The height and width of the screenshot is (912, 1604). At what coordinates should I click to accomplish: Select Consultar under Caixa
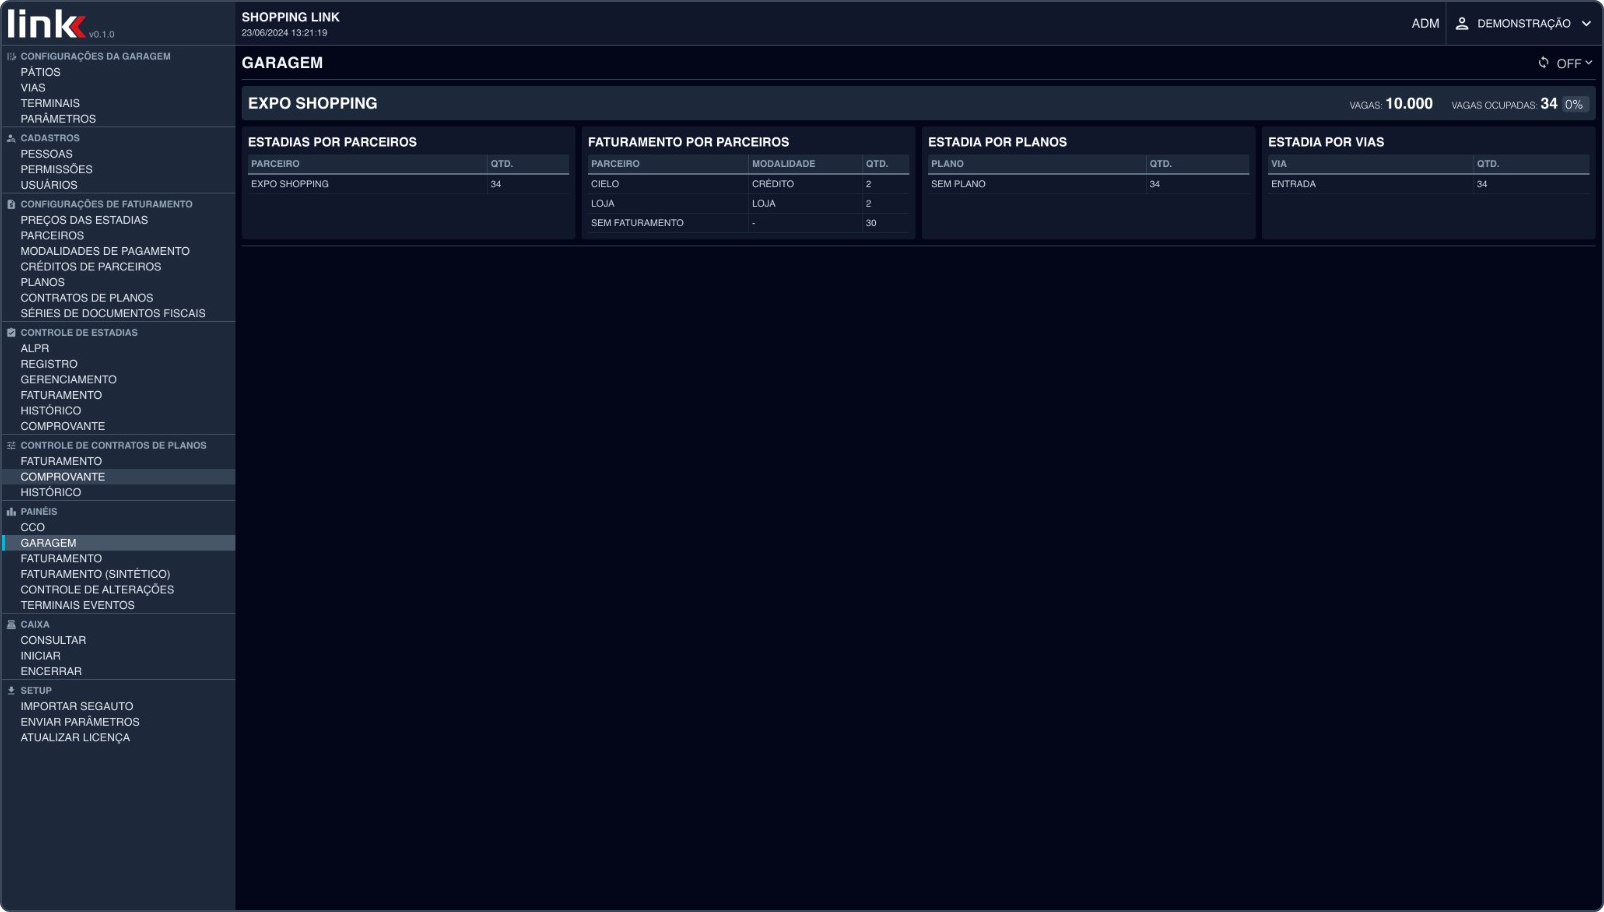(118, 640)
